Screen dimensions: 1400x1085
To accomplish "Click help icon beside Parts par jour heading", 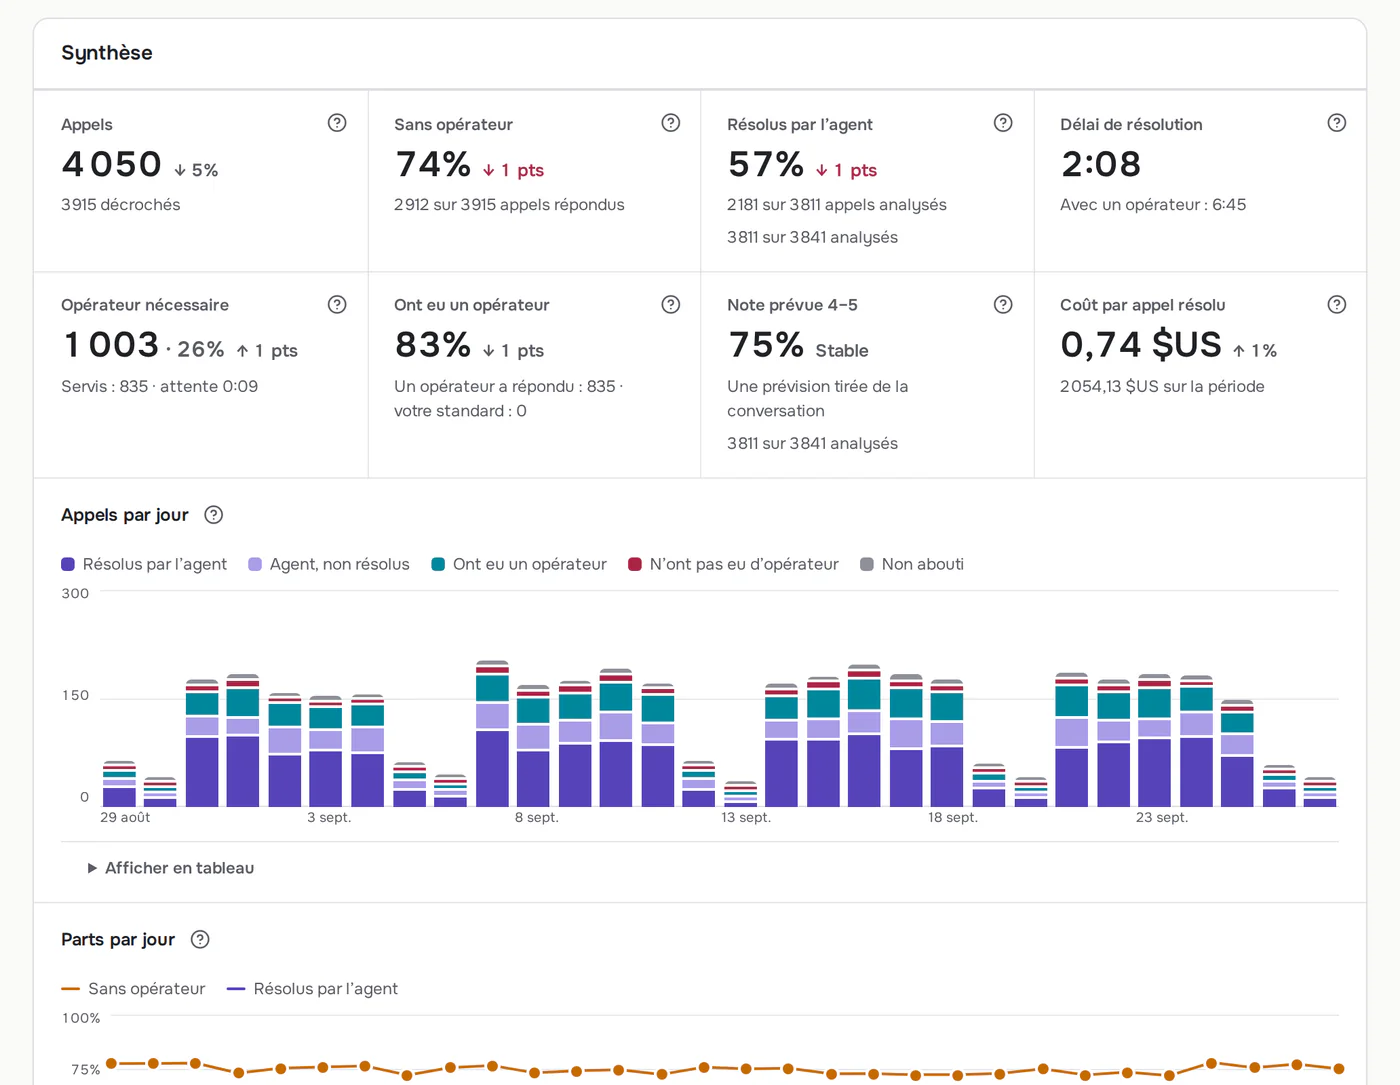I will (200, 939).
